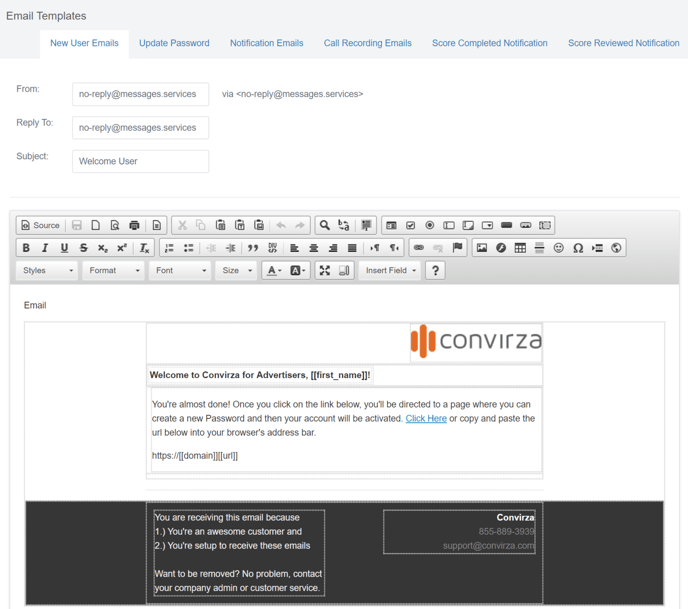Align text left

coord(294,248)
